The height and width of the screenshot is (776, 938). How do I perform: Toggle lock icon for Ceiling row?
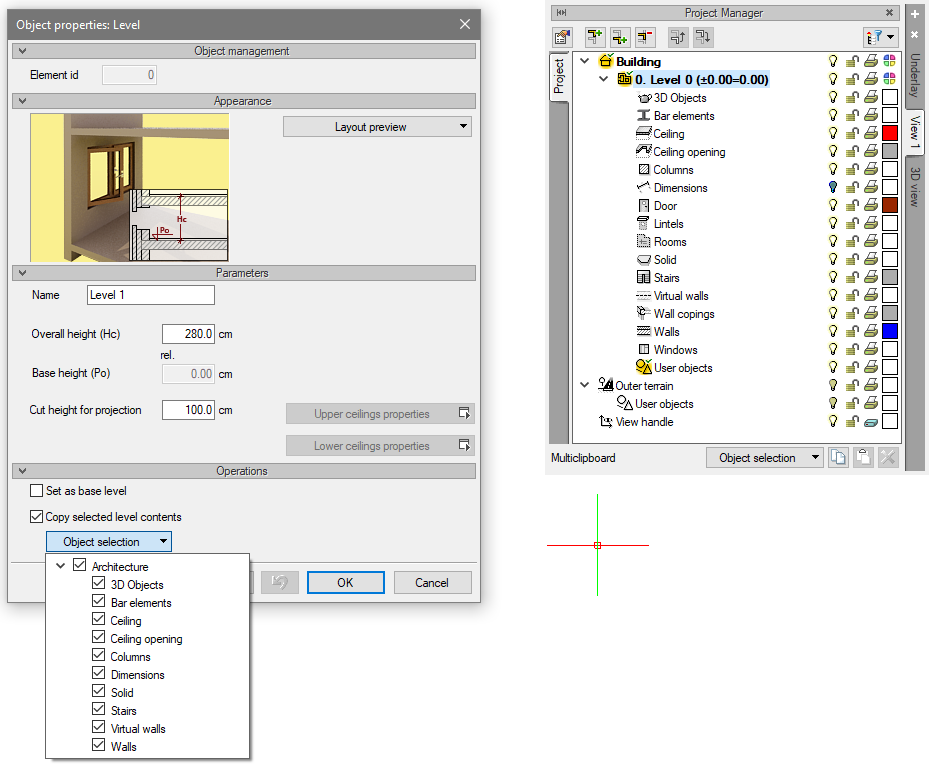(x=852, y=133)
